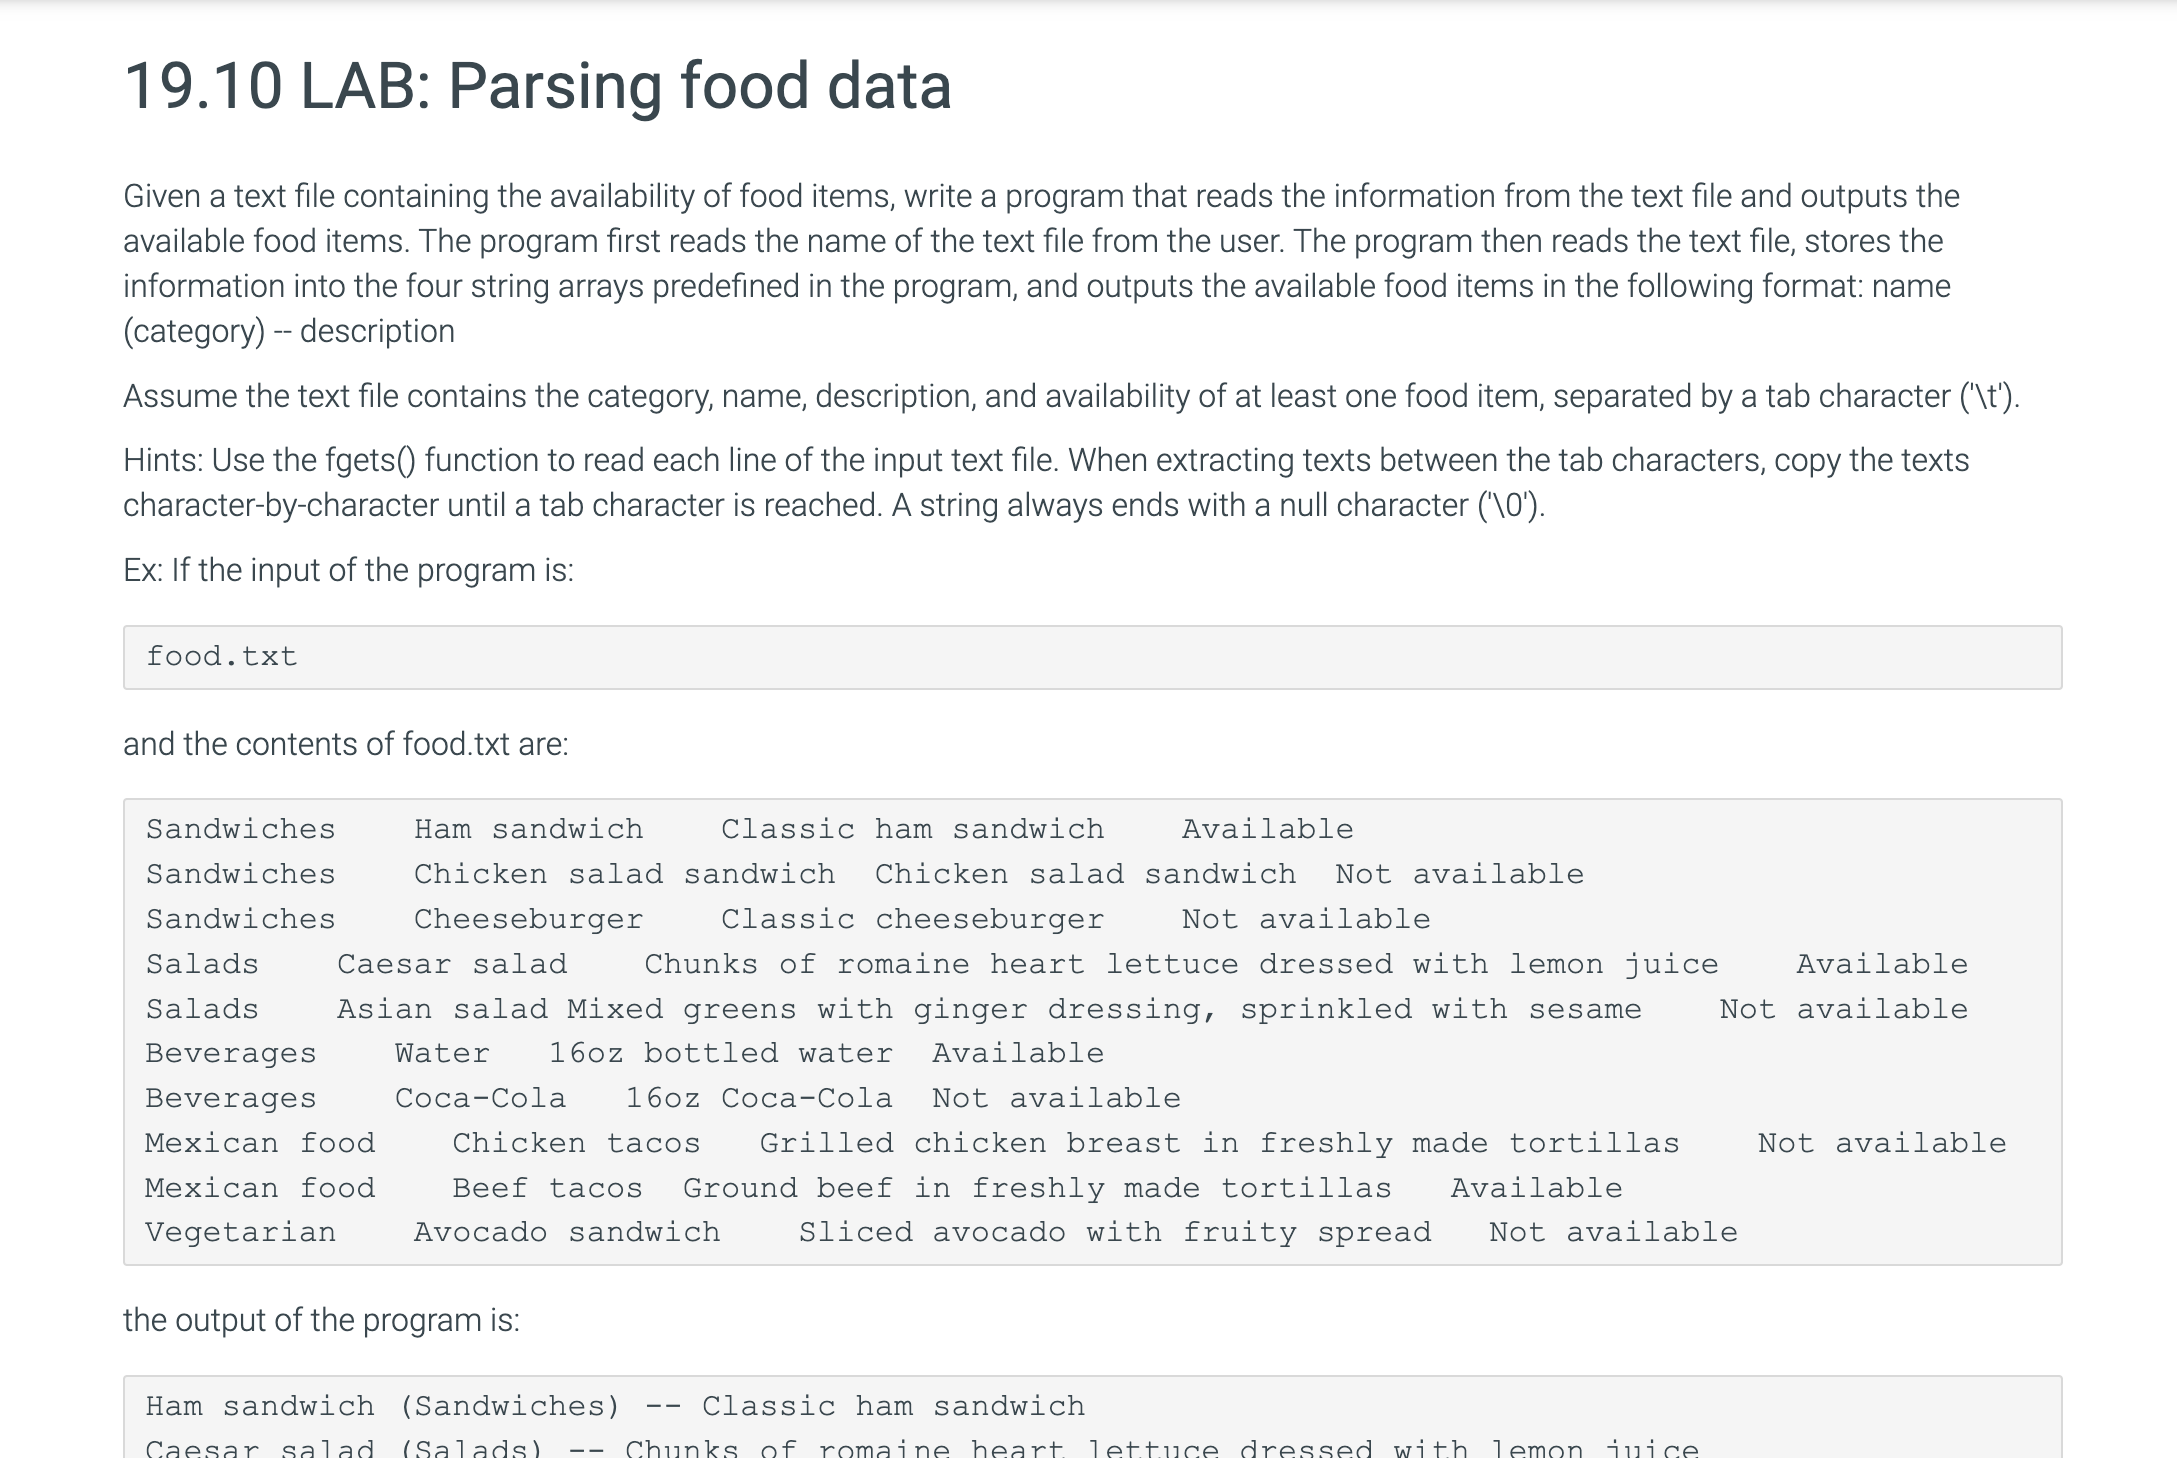Click the 'Vegetarian' category text
2177x1458 pixels.
point(241,1233)
